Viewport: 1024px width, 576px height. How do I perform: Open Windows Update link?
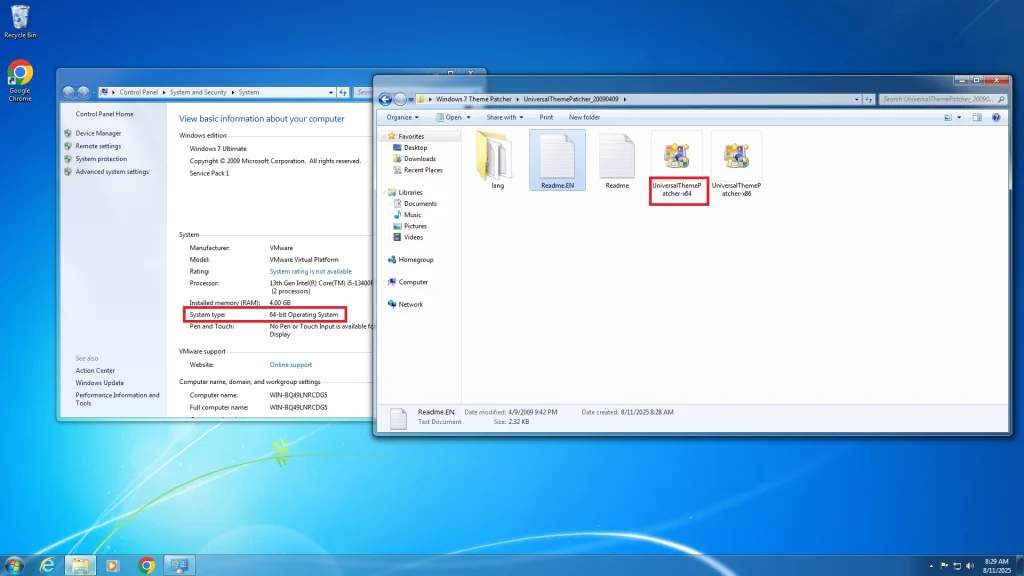[x=99, y=383]
